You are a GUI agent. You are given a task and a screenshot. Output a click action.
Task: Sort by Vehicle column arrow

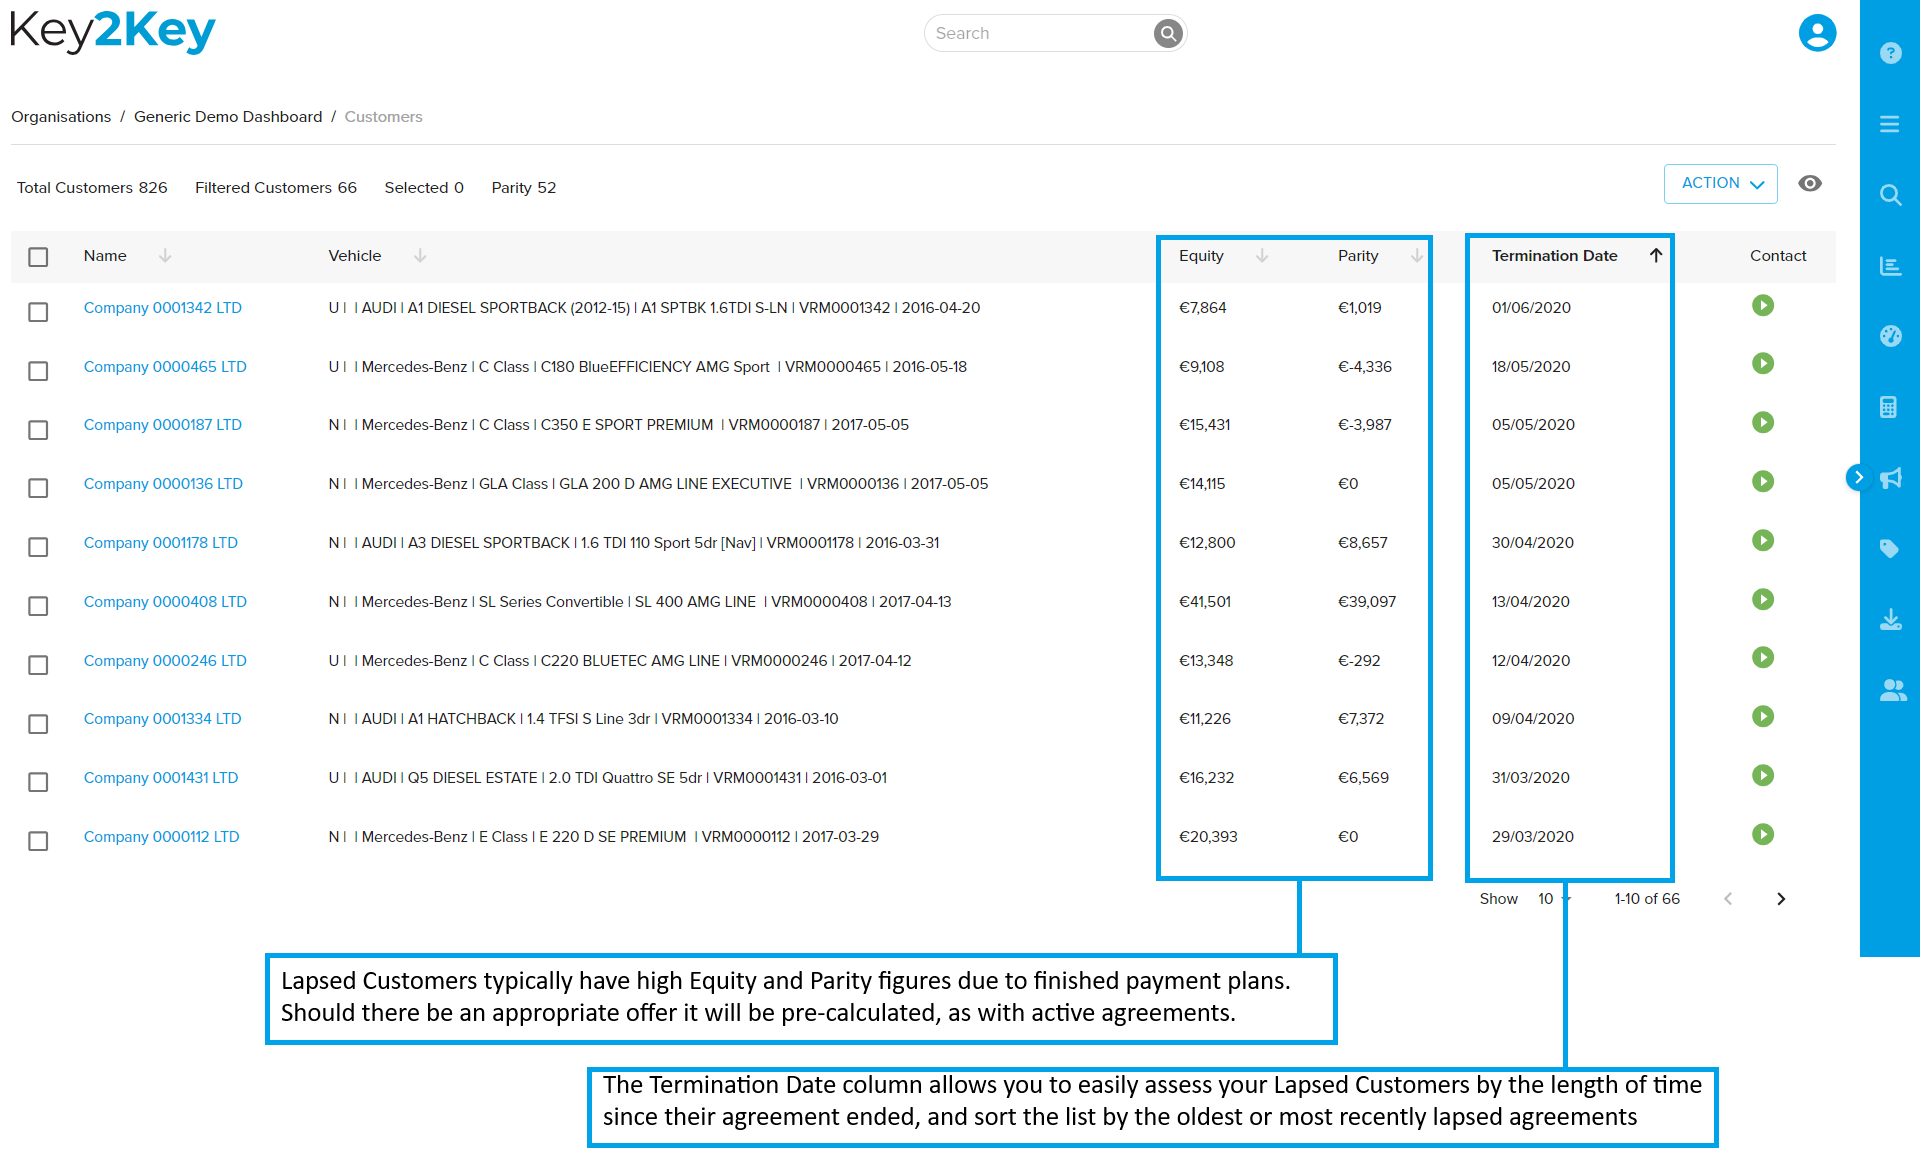coord(420,256)
